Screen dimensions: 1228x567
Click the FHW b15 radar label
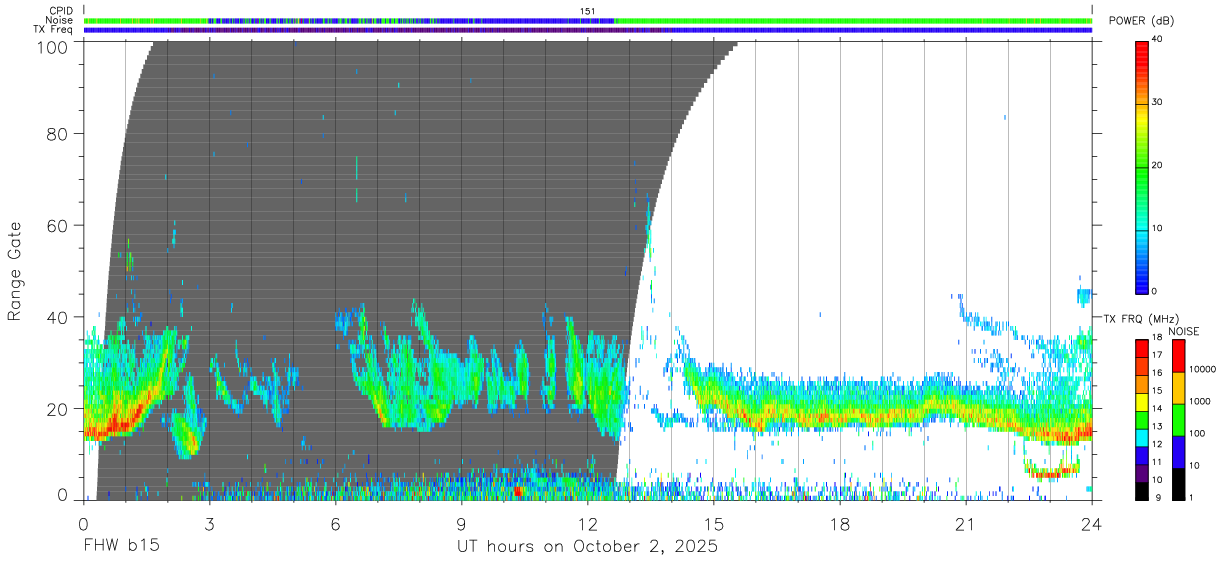(x=121, y=546)
